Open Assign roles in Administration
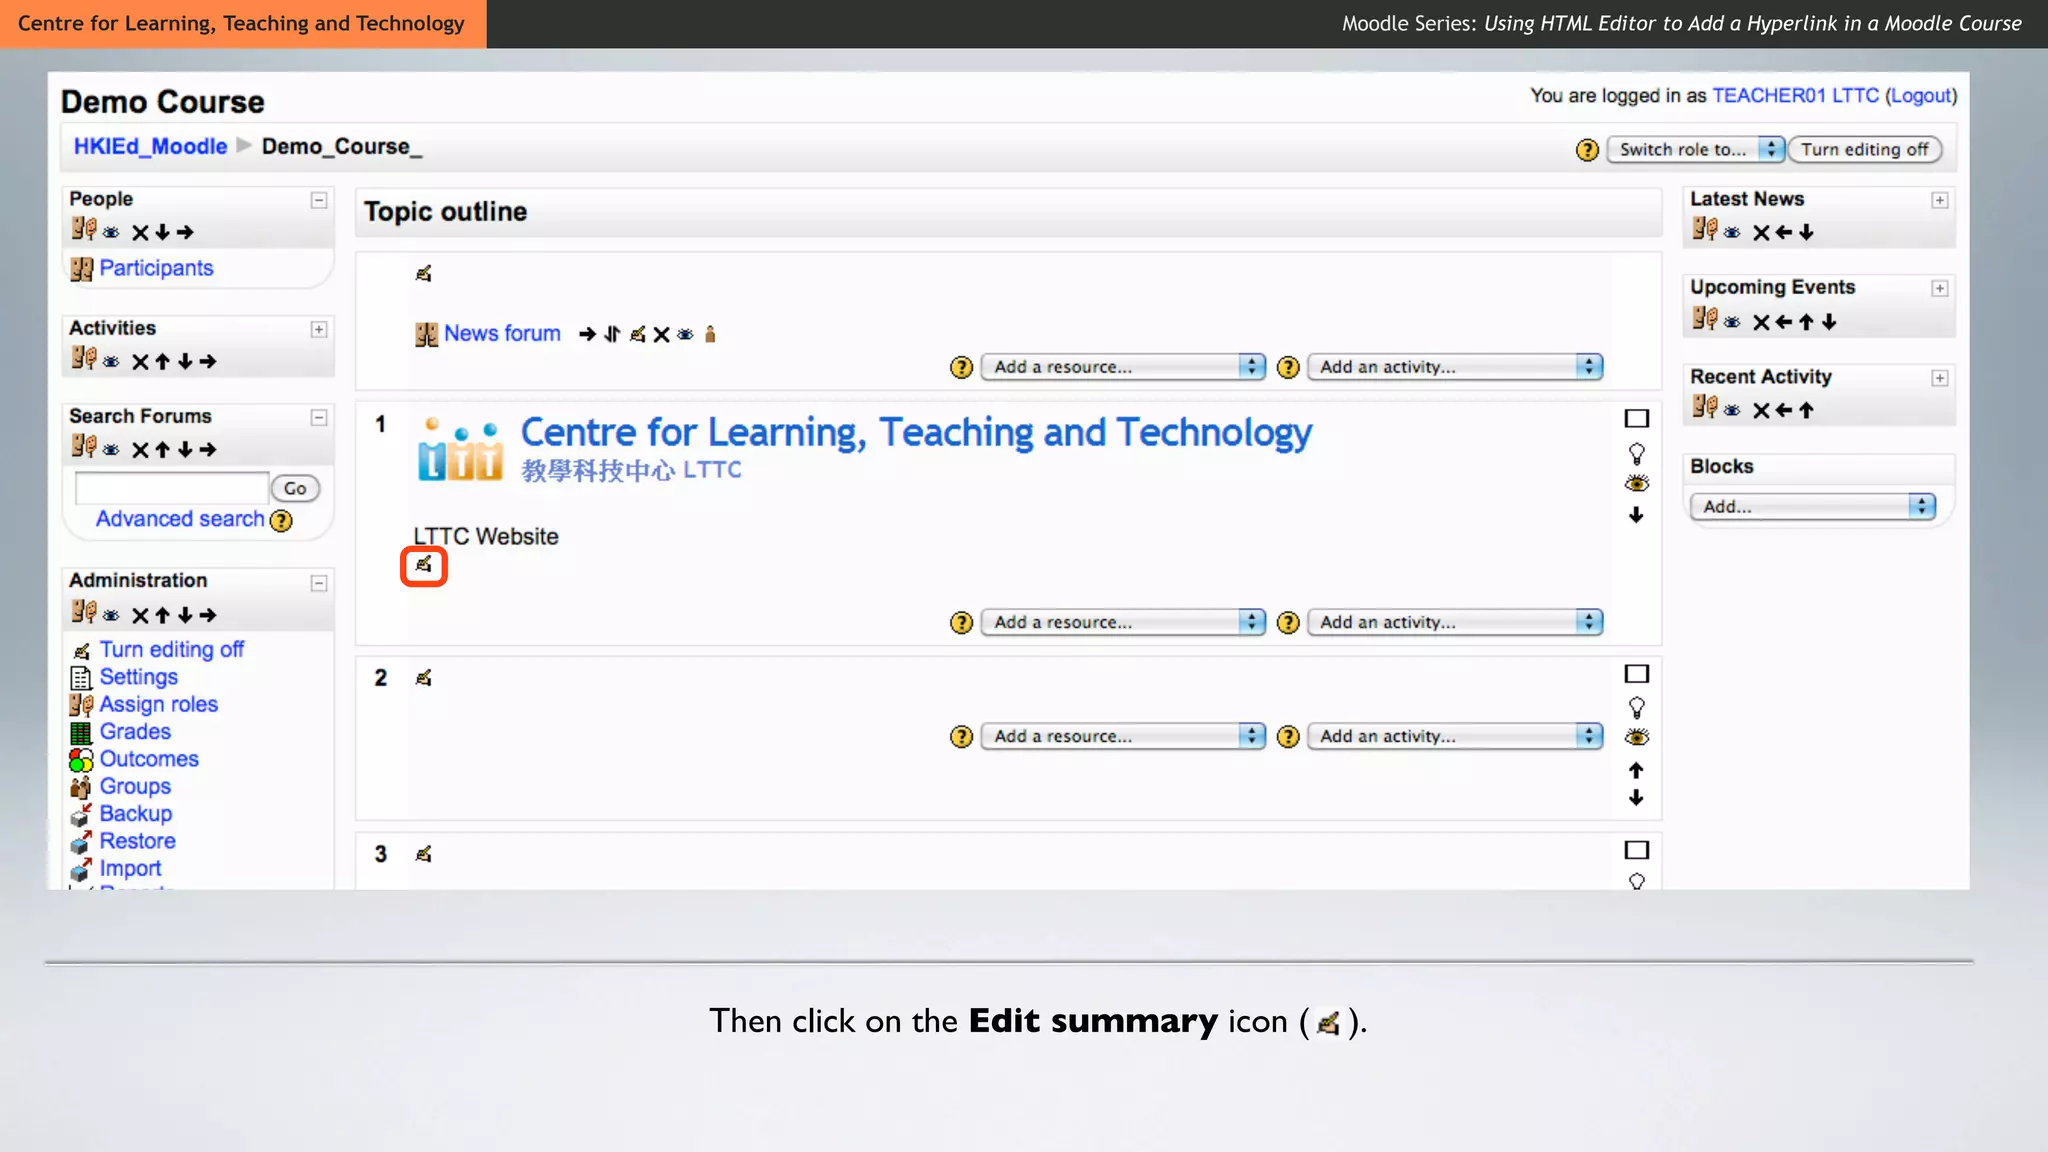The width and height of the screenshot is (2048, 1152). 158,704
